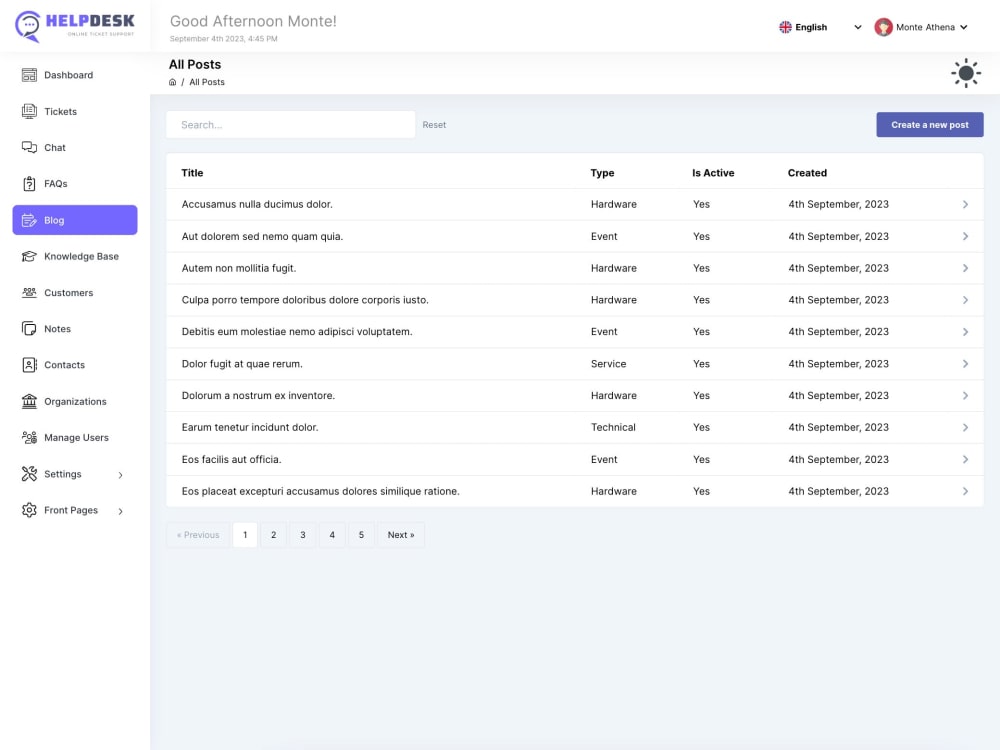Open the English language dropdown arrow
The width and height of the screenshot is (1000, 750).
click(858, 27)
